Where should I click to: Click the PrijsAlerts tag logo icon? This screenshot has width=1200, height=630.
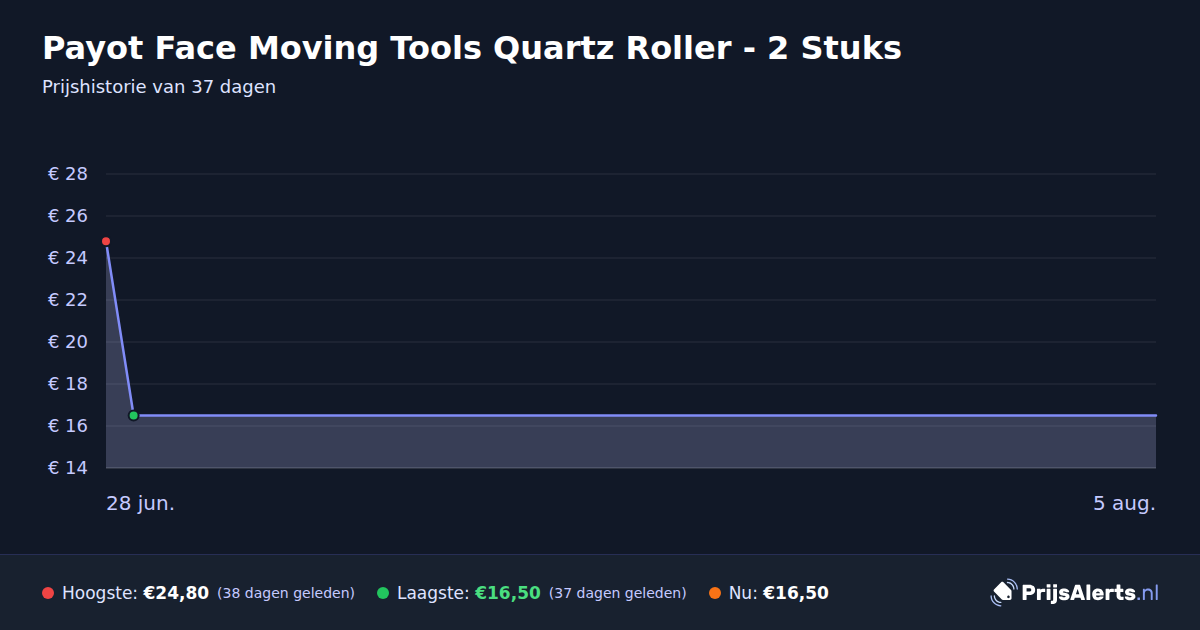1003,592
